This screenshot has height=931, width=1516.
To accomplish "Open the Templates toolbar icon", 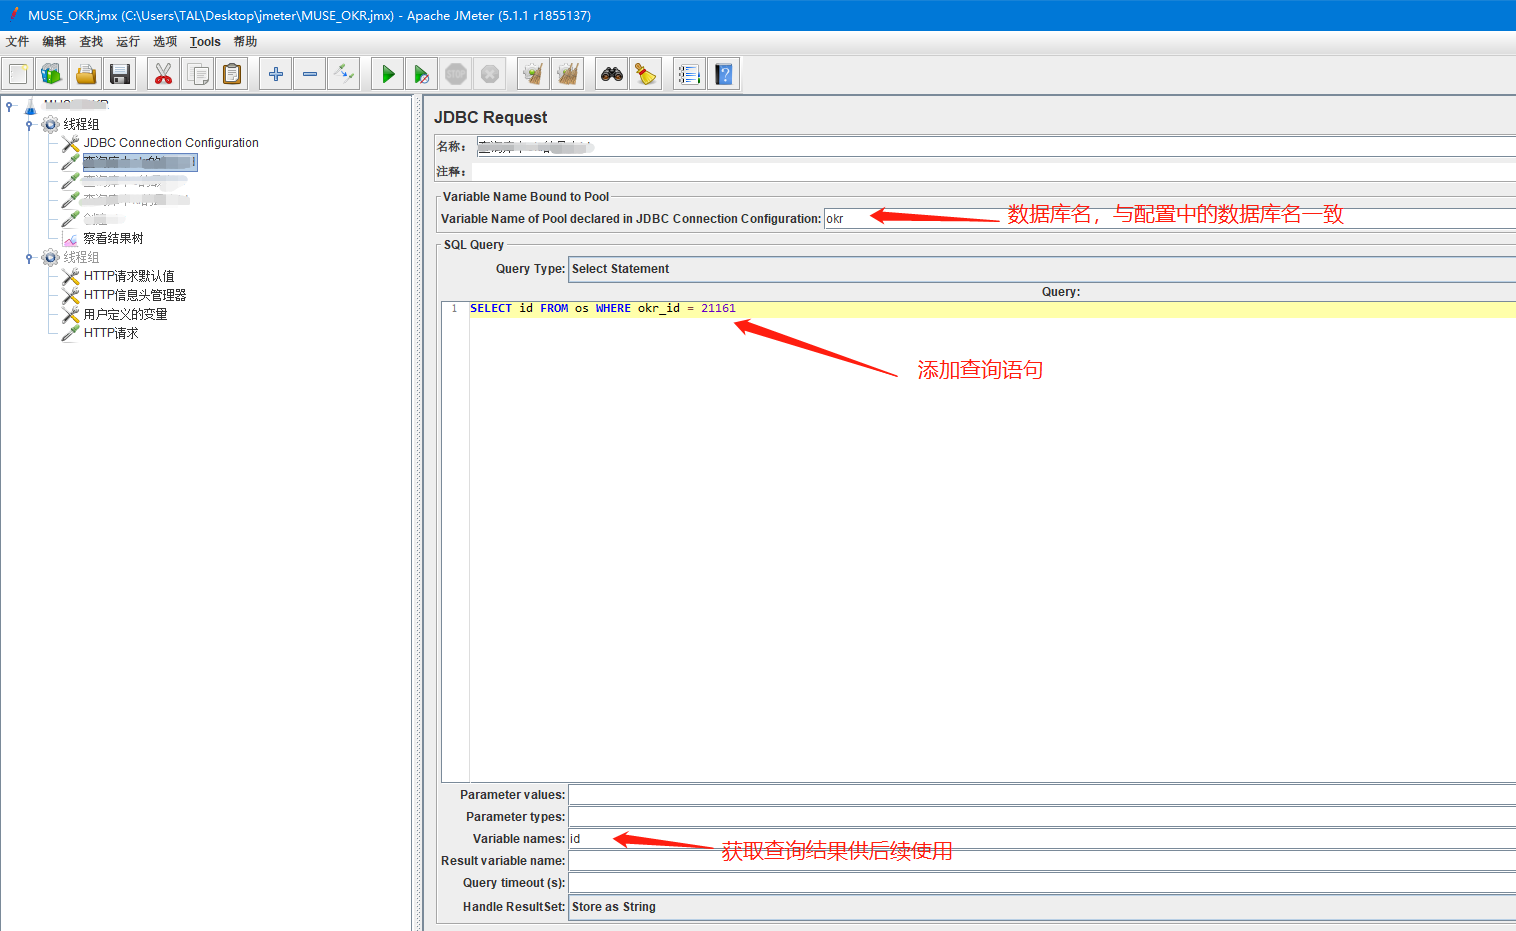I will 52,74.
